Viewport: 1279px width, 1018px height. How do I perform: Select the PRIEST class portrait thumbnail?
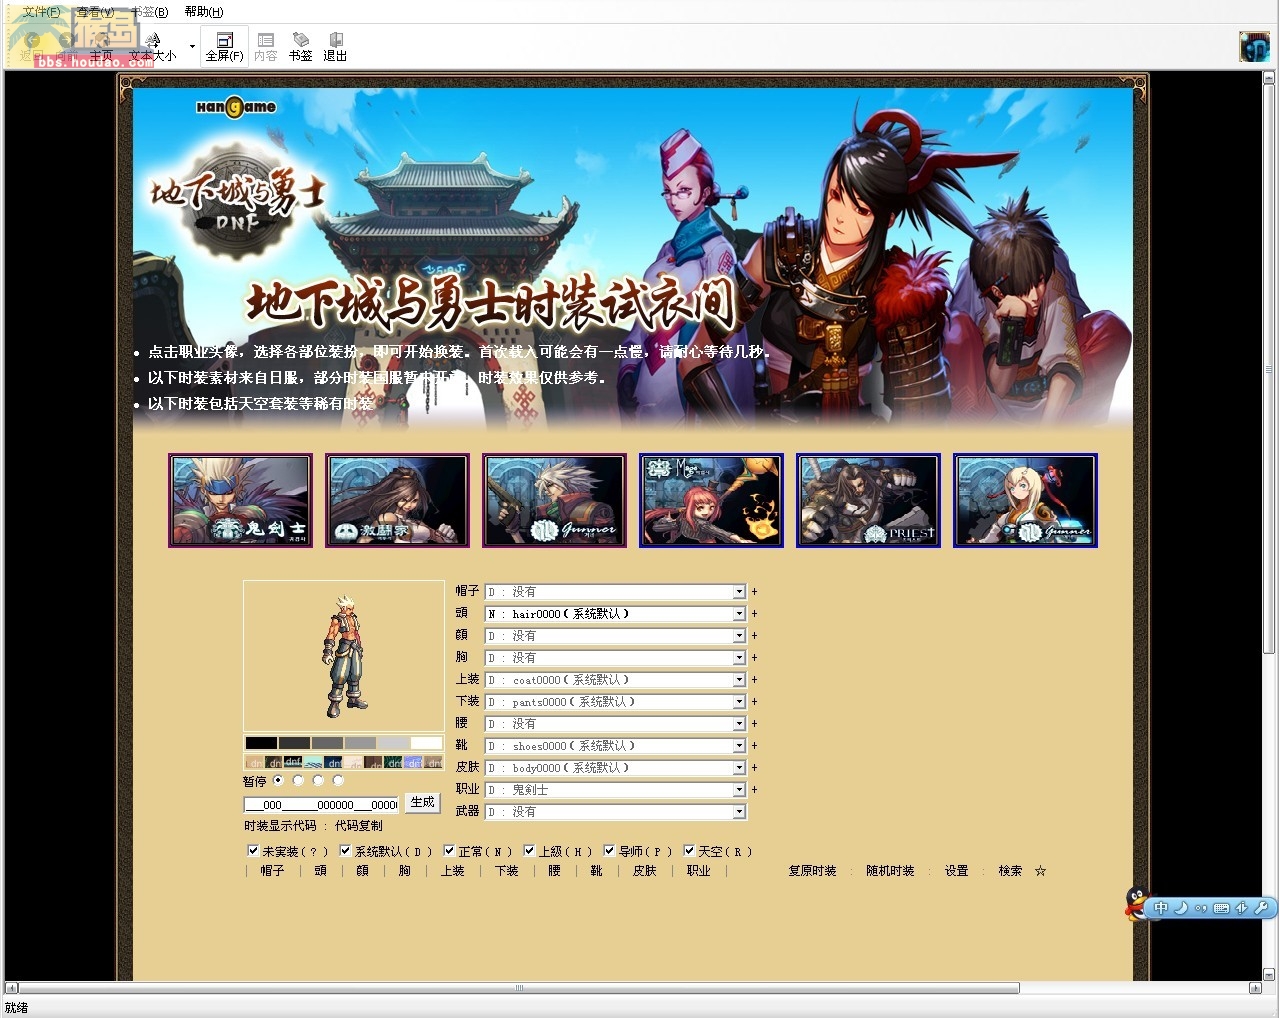point(868,500)
